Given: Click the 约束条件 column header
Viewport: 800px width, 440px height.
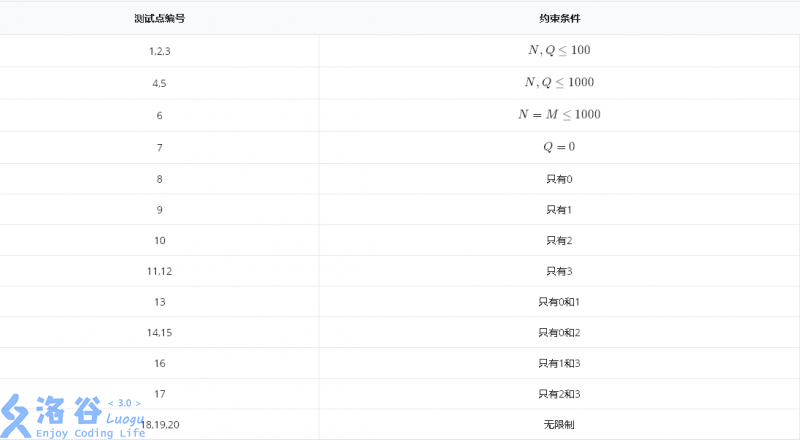Looking at the screenshot, I should tap(560, 19).
